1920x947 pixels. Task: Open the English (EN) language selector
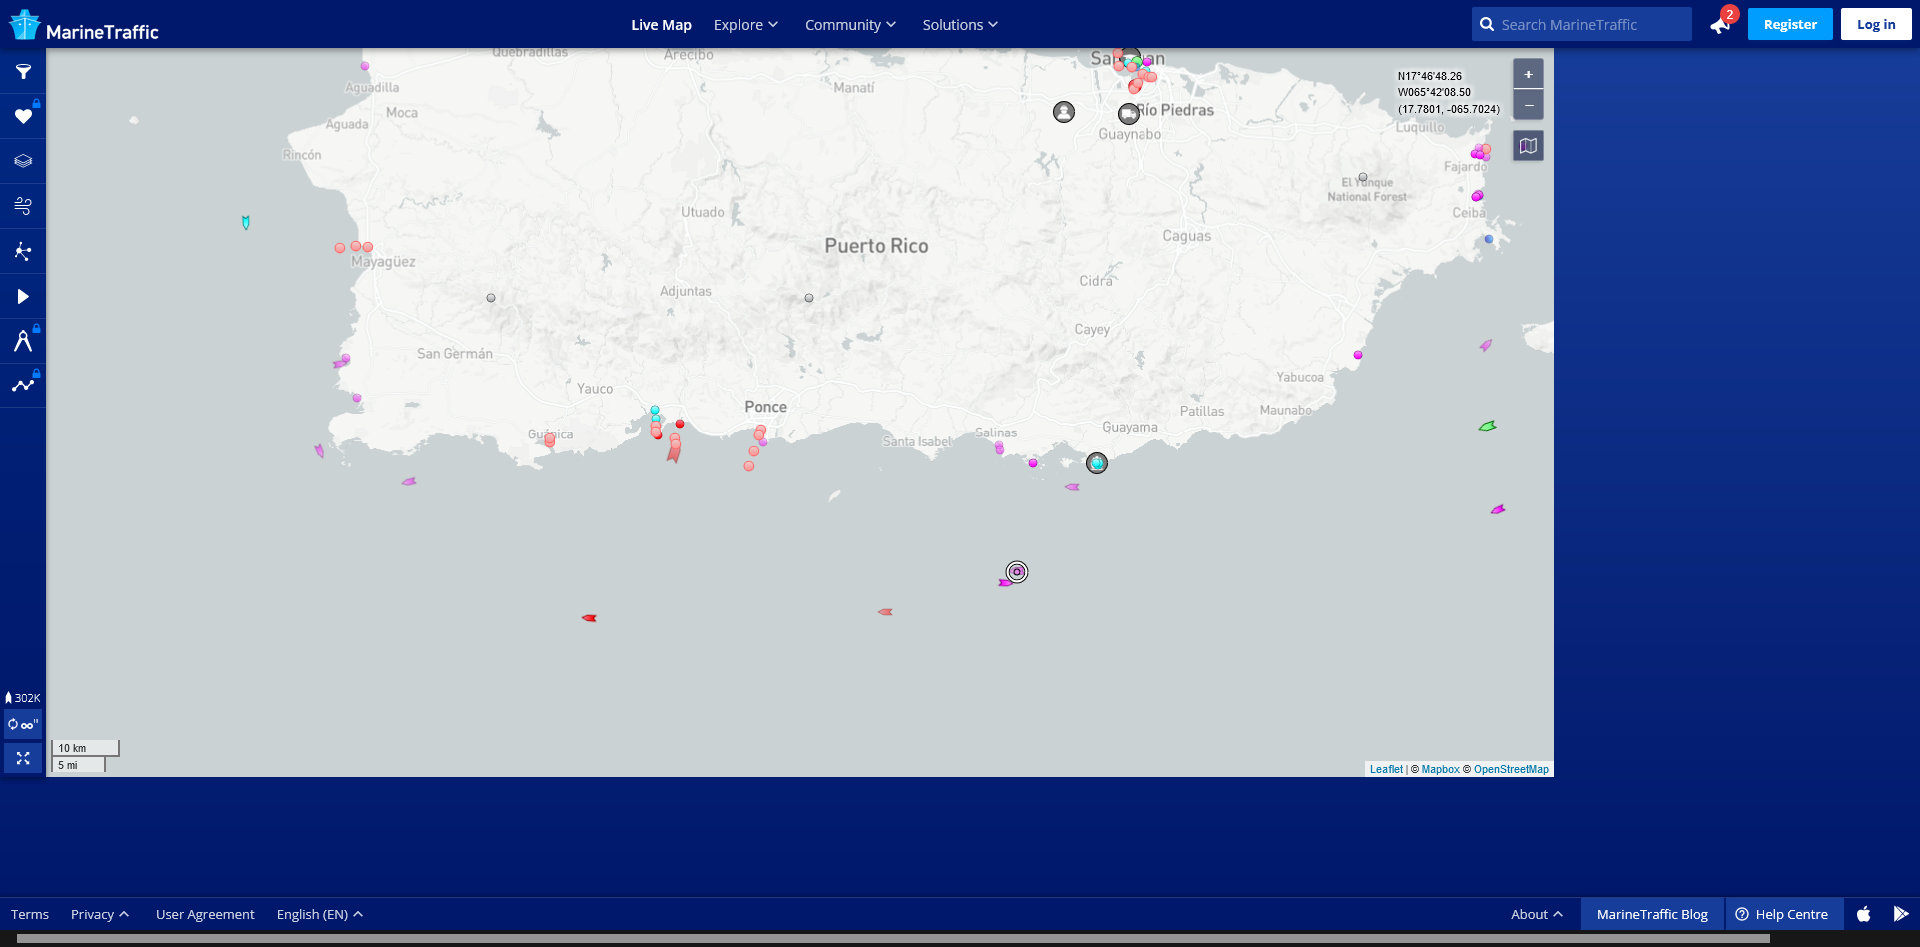coord(320,914)
